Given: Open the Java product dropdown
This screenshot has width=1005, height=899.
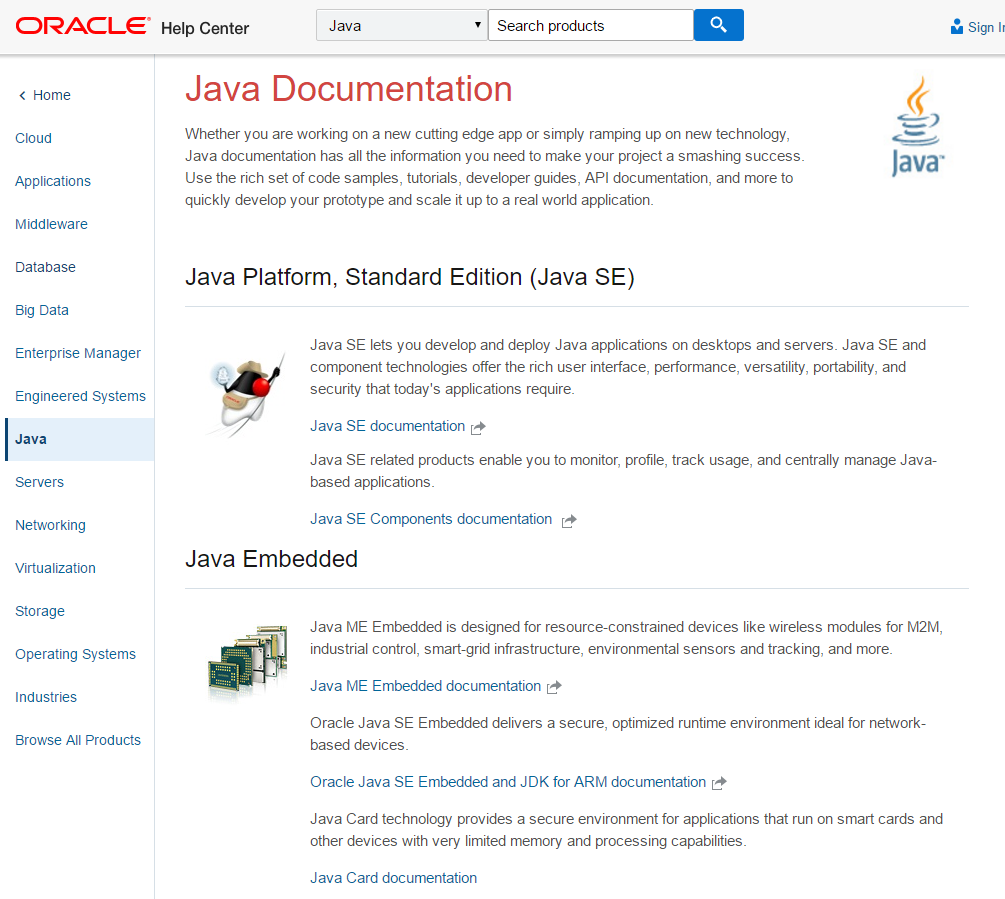Looking at the screenshot, I should pyautogui.click(x=402, y=26).
